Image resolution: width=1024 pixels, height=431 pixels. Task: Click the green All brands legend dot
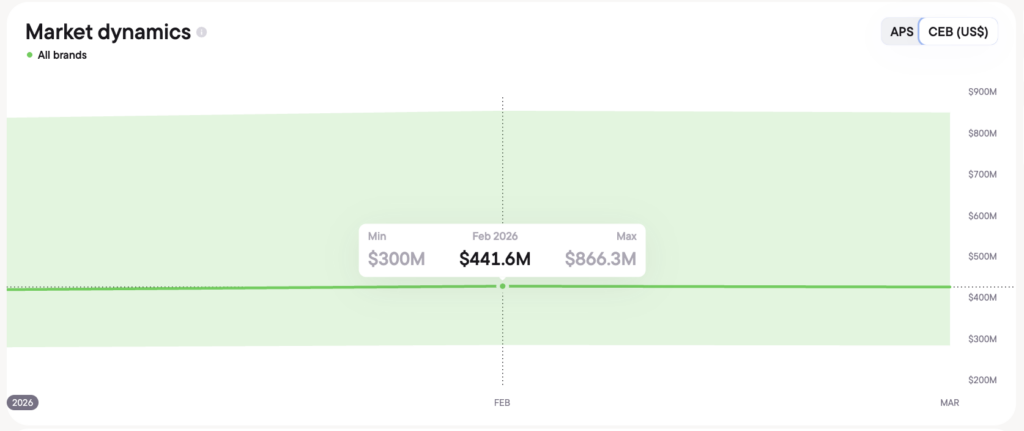click(30, 55)
